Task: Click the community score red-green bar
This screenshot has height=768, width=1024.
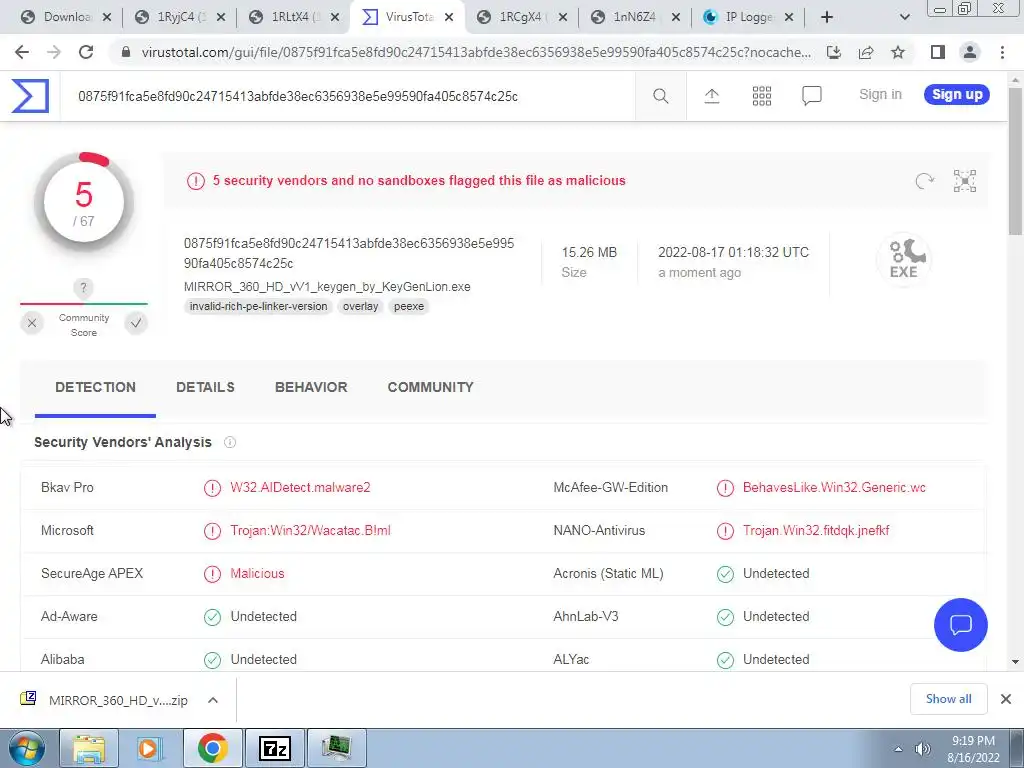Action: [x=84, y=304]
